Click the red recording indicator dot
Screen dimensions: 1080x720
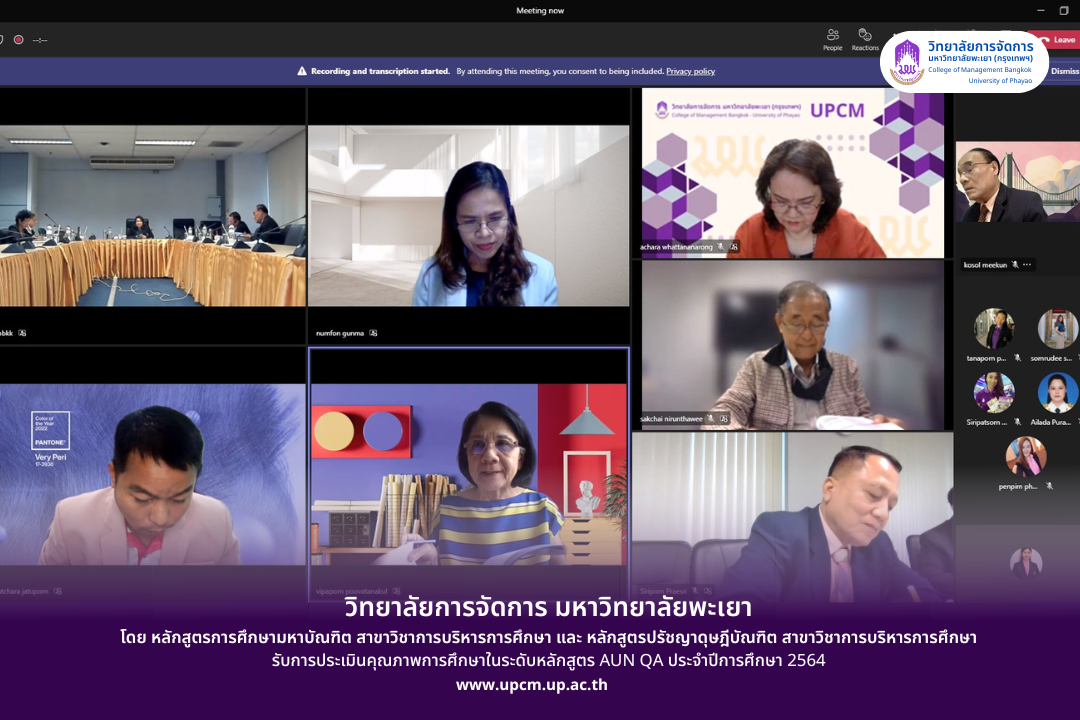point(19,40)
